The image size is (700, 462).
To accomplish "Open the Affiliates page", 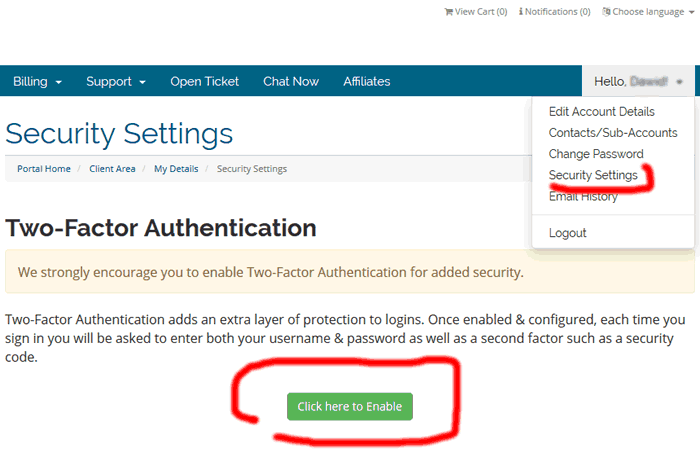I will tap(367, 81).
